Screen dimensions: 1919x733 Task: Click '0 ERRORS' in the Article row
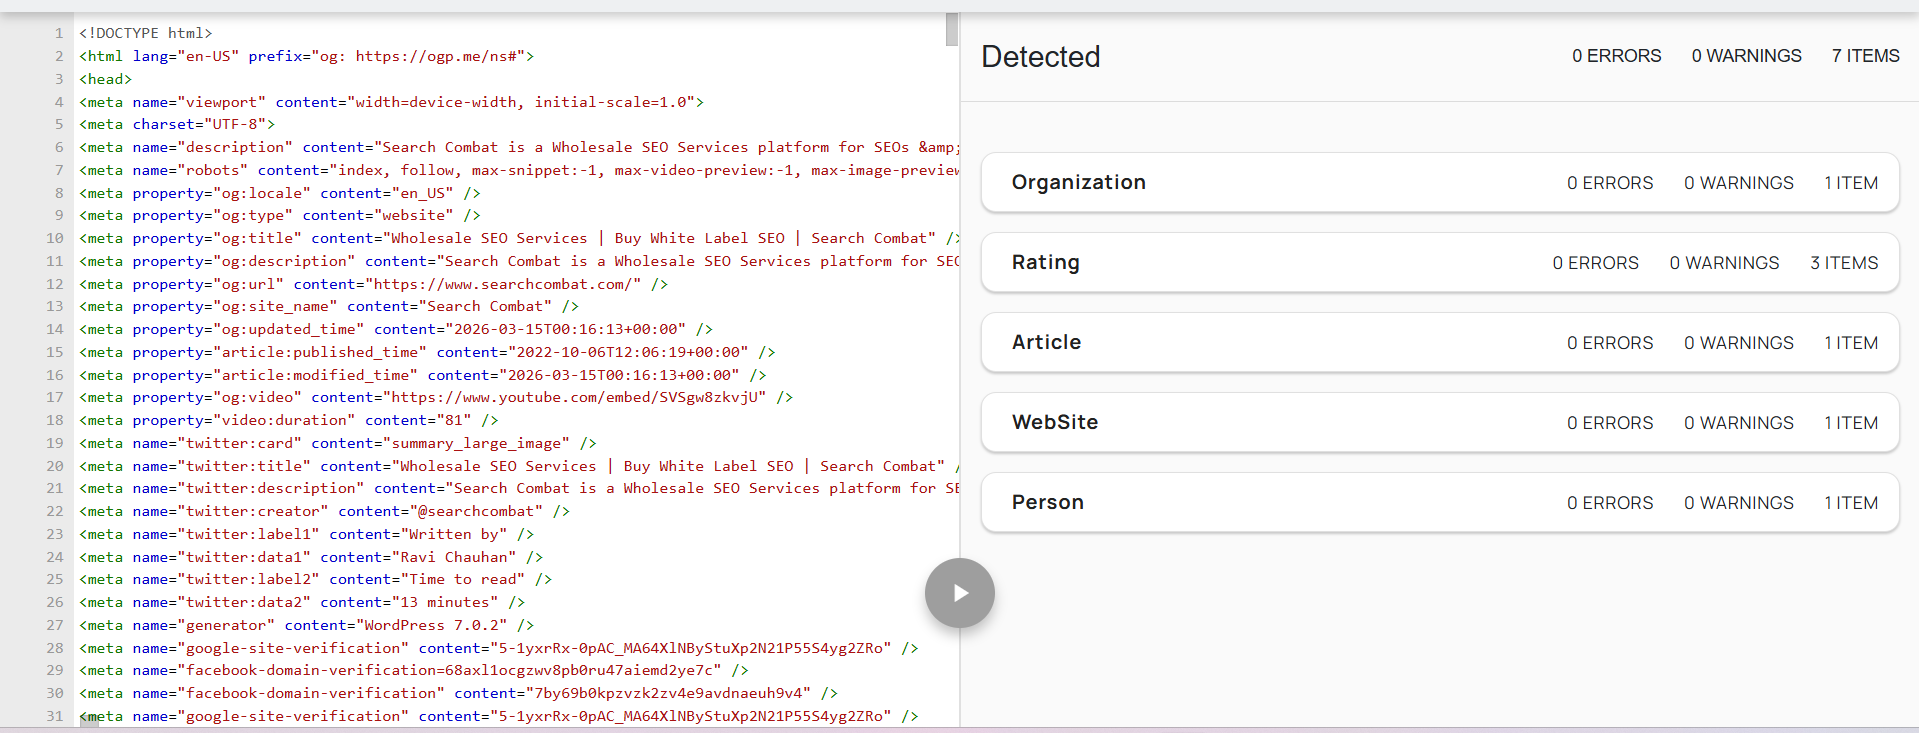(1610, 343)
